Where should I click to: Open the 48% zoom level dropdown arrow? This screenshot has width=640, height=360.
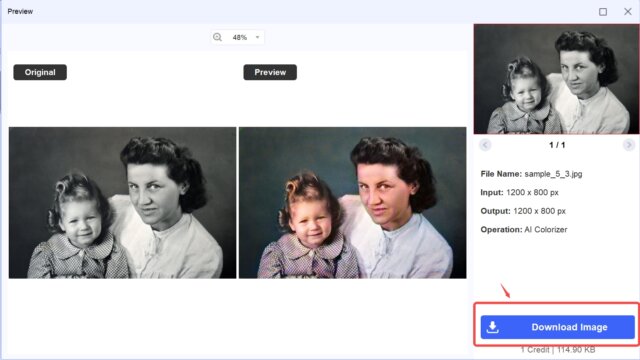pyautogui.click(x=257, y=37)
